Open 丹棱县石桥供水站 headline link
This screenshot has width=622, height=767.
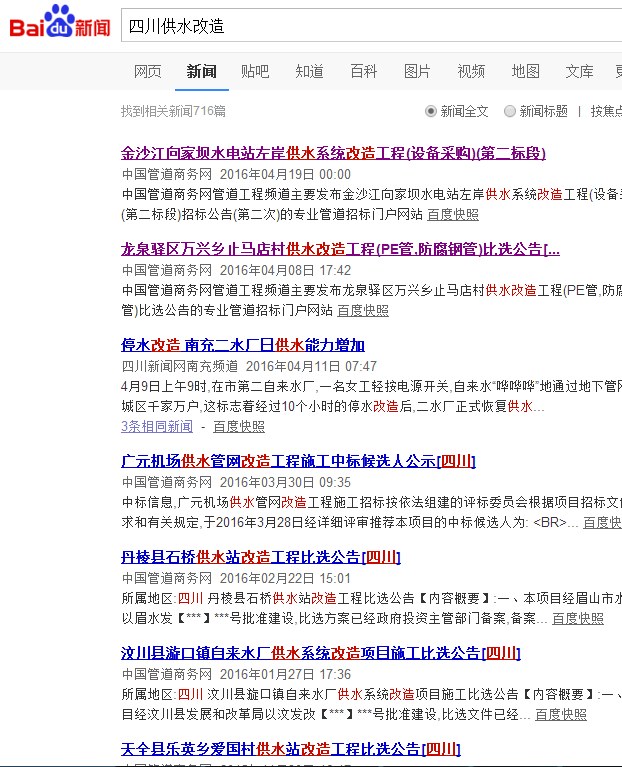[261, 557]
